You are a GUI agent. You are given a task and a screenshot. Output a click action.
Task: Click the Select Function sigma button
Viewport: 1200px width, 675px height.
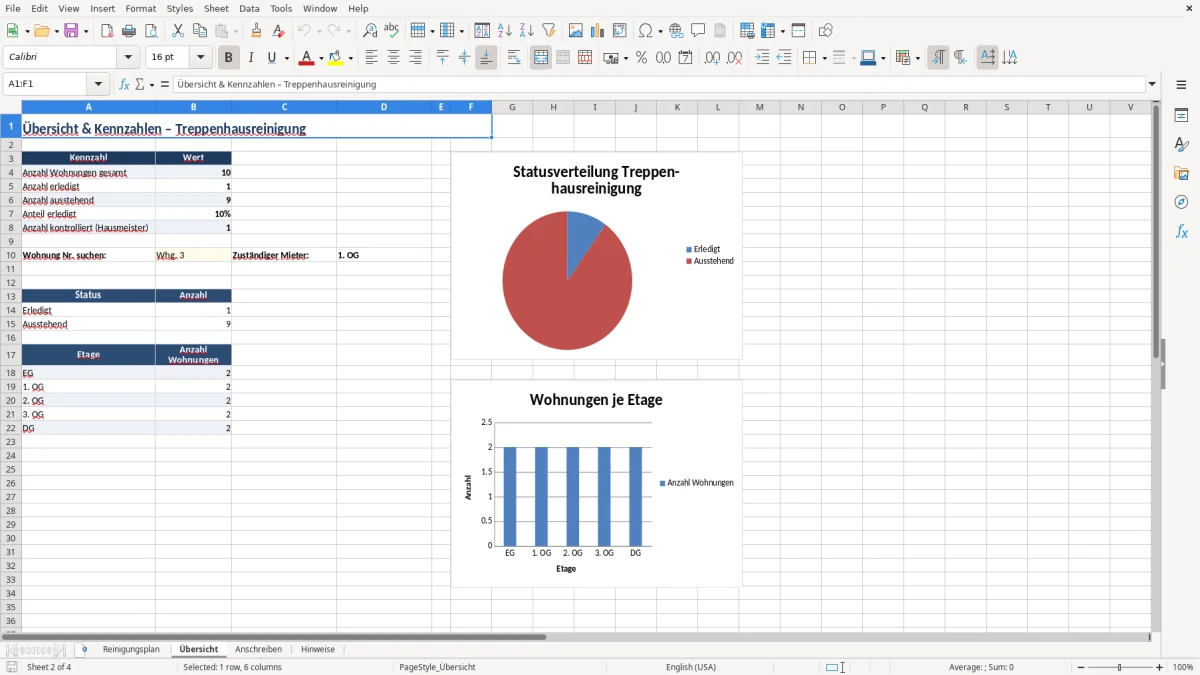[x=140, y=85]
